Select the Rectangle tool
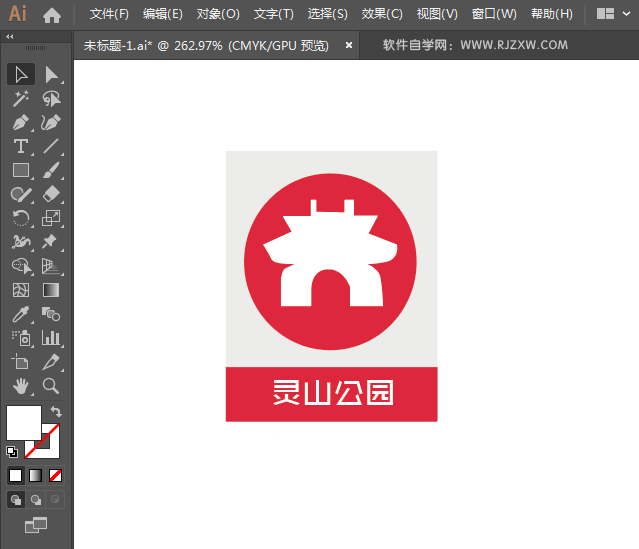The width and height of the screenshot is (639, 549). click(21, 170)
